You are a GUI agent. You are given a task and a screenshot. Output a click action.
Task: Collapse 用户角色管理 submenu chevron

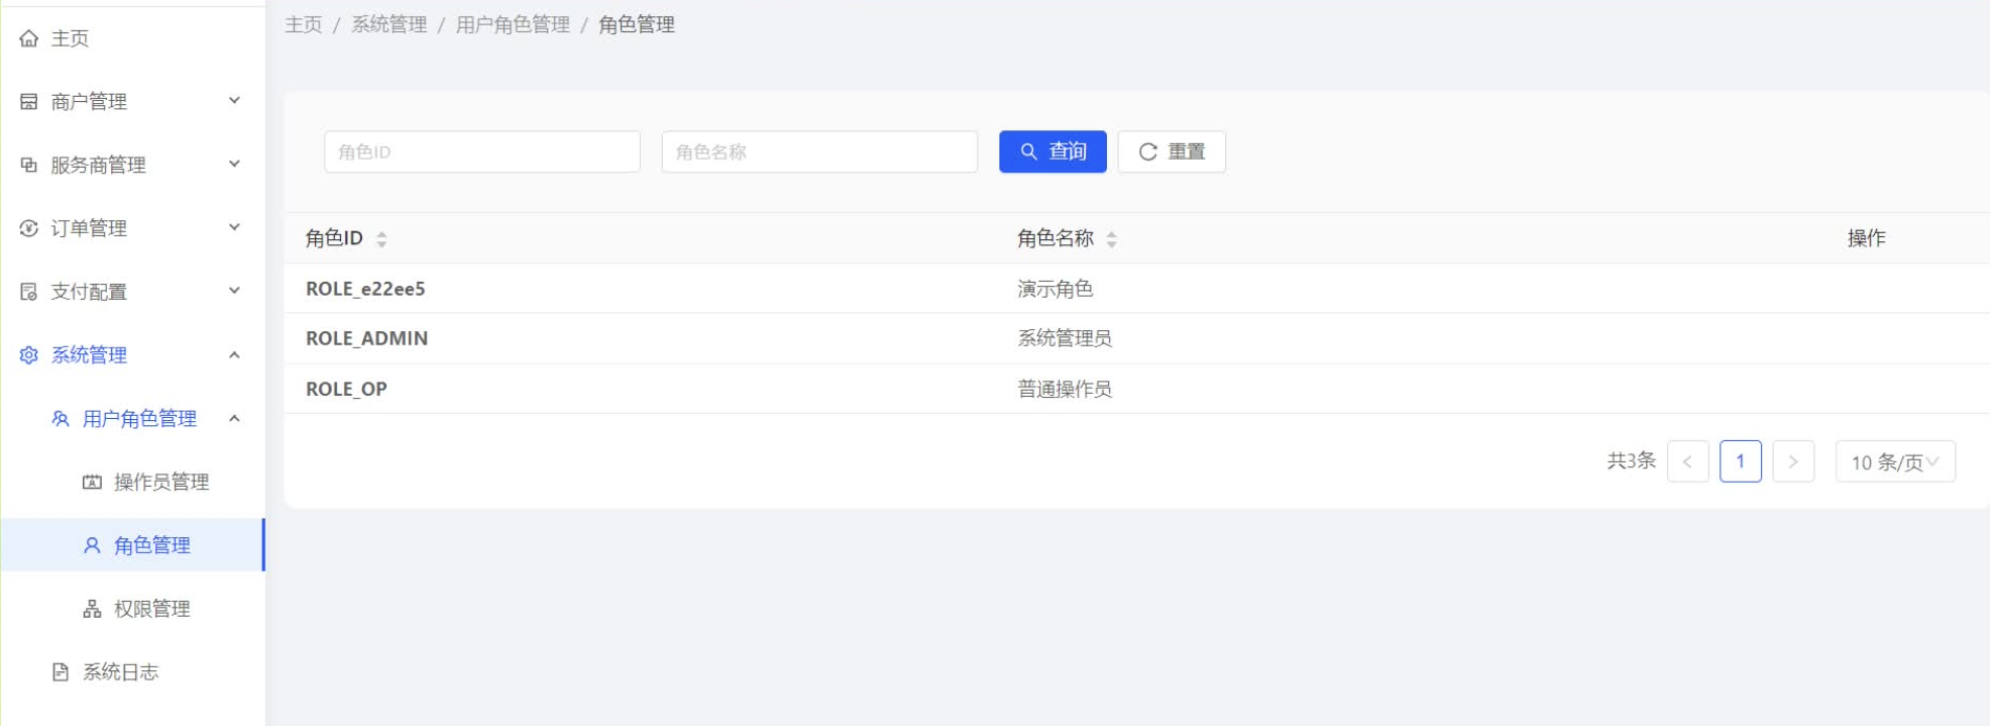235,418
